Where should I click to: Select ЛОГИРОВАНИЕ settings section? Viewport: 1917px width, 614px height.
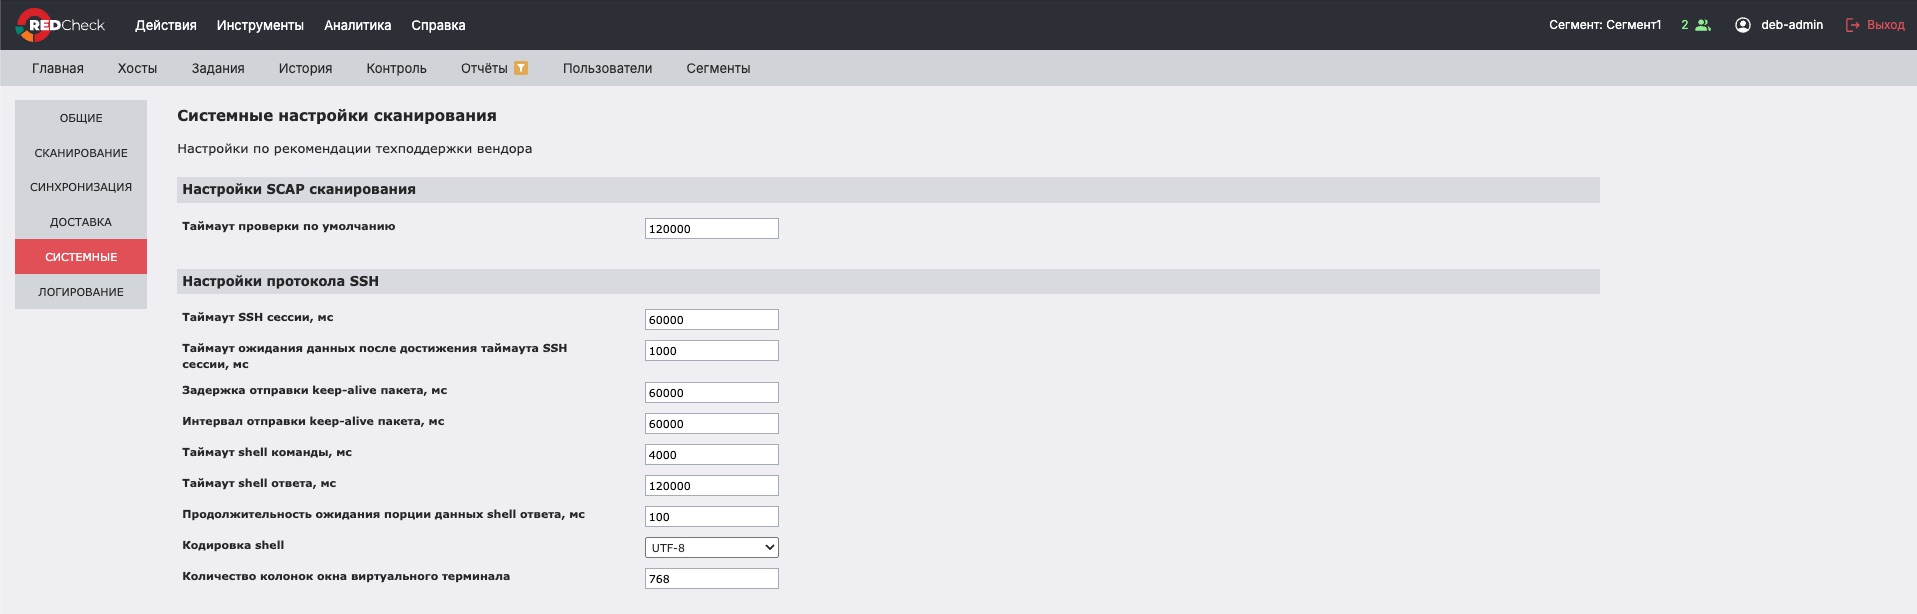click(81, 292)
